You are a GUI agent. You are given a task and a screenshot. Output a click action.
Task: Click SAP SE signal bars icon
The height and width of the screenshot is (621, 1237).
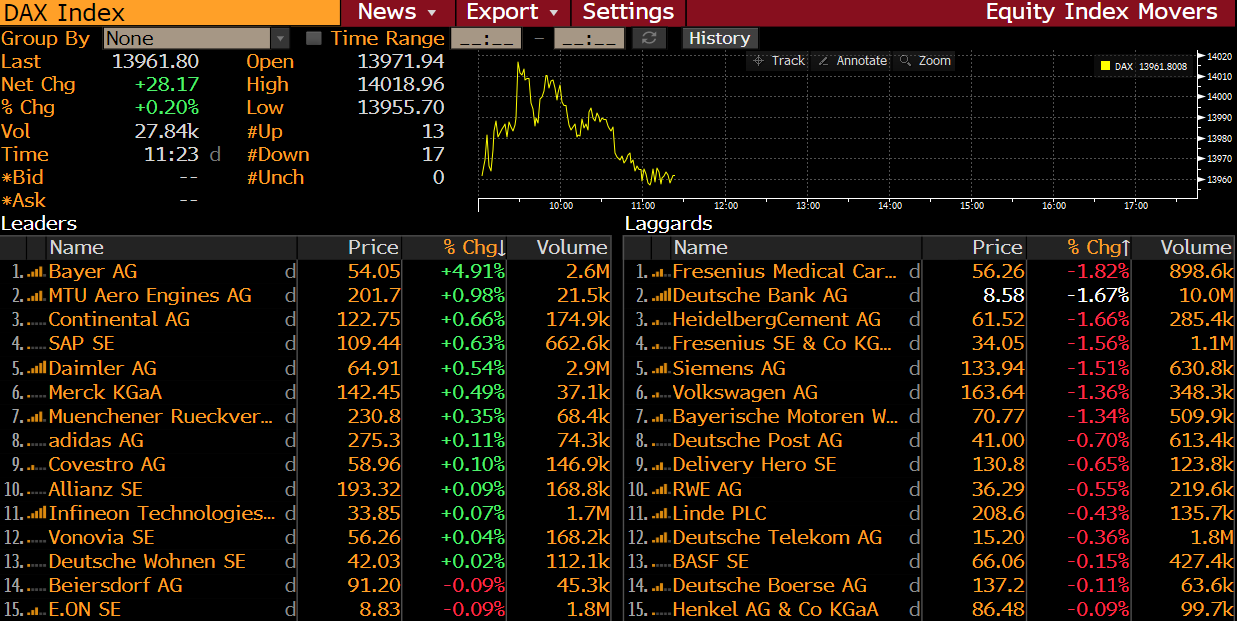click(36, 345)
